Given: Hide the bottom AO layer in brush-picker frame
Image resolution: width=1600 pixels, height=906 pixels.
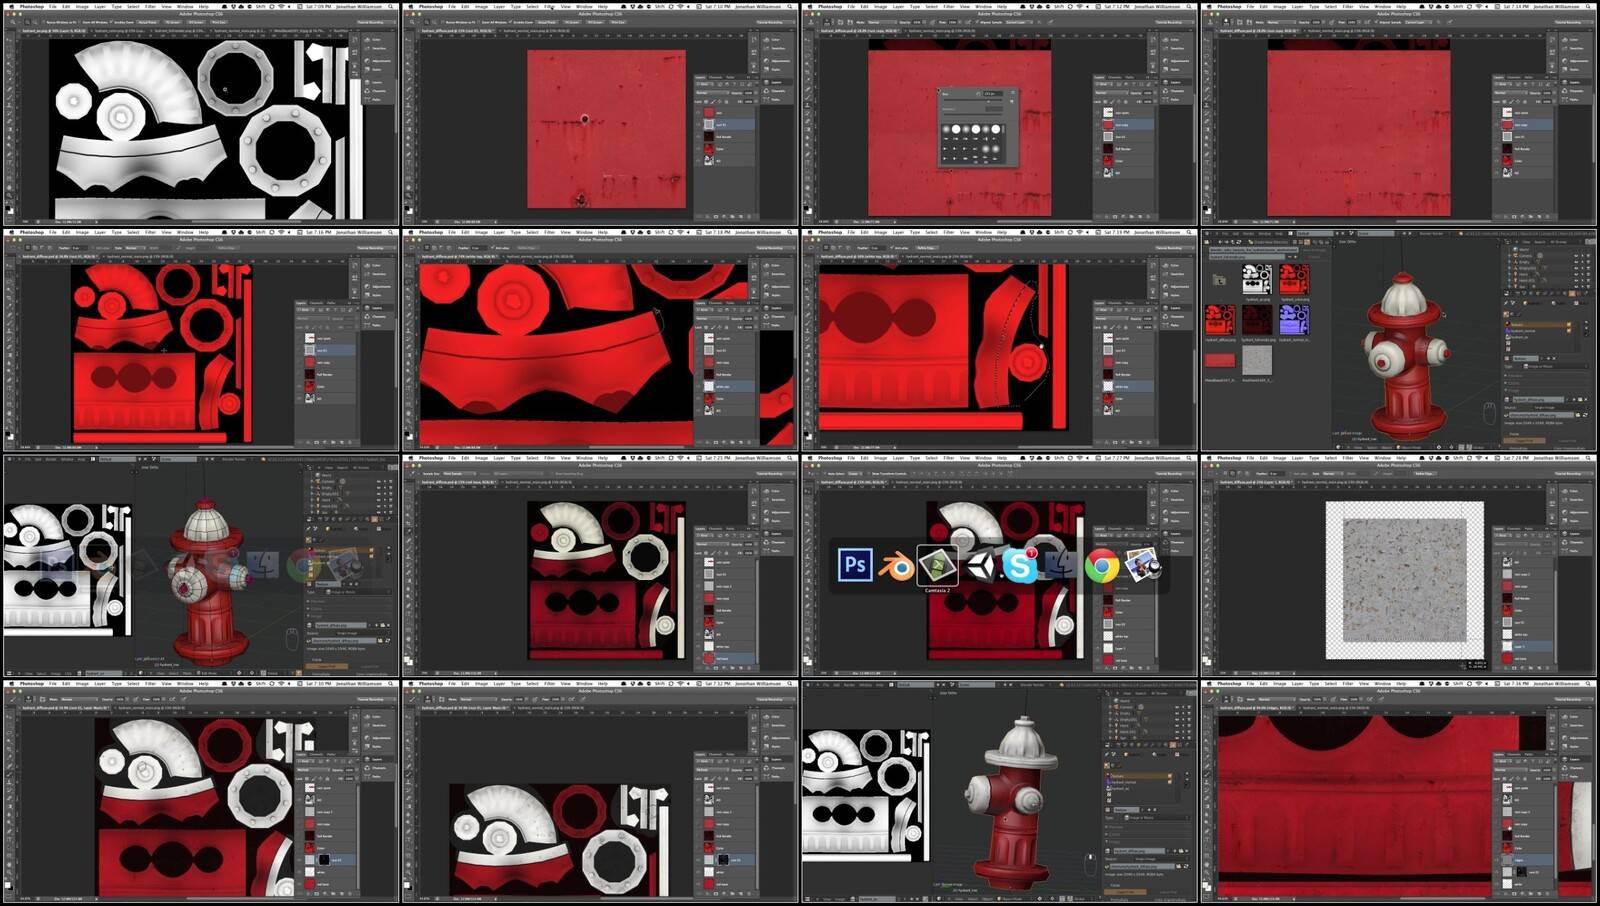Looking at the screenshot, I should click(x=1100, y=172).
